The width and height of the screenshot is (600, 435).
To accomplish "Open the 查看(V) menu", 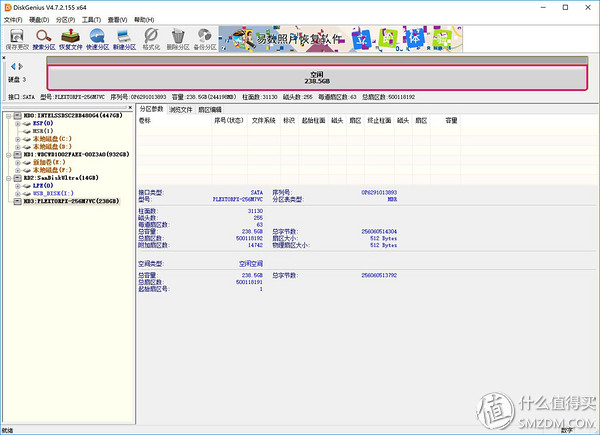I will click(x=117, y=20).
